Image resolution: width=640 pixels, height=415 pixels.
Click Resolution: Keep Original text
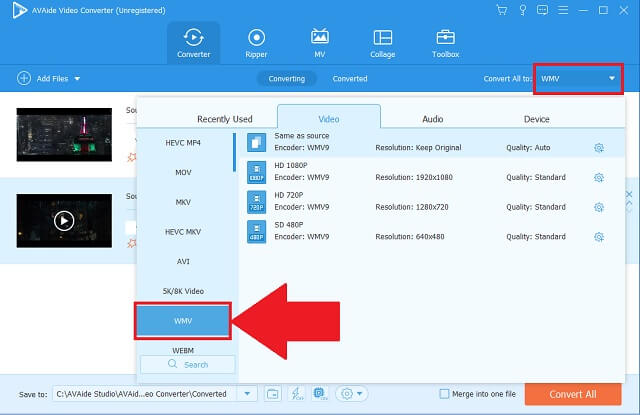coord(418,148)
